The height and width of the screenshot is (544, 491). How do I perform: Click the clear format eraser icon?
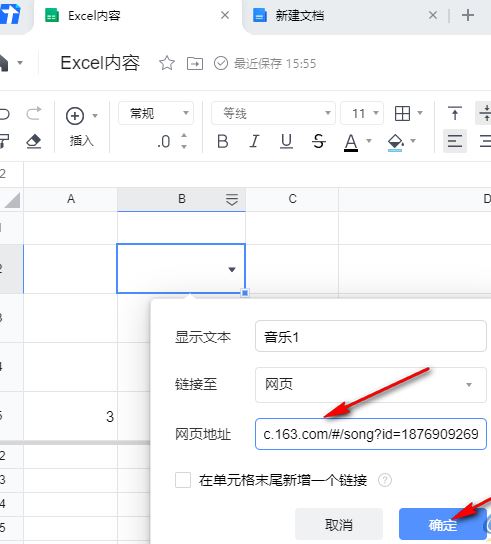tap(34, 142)
